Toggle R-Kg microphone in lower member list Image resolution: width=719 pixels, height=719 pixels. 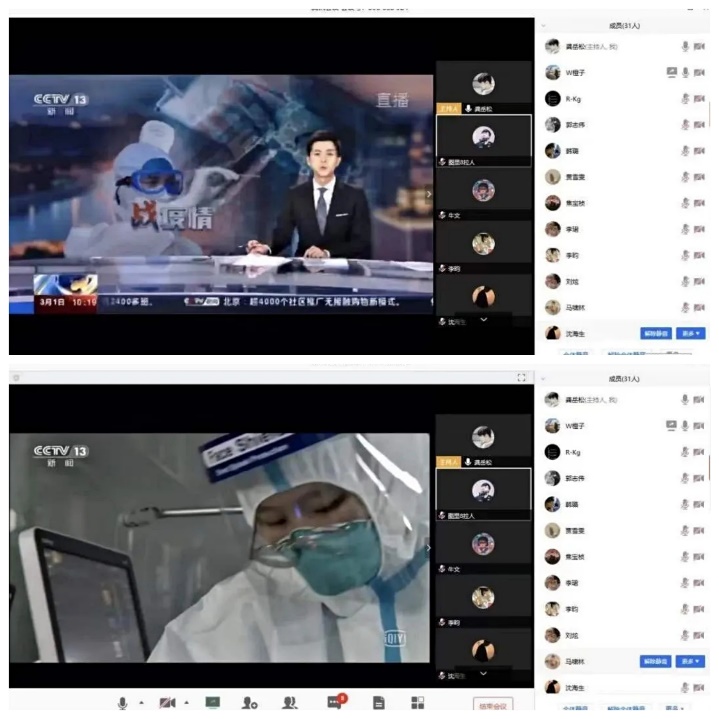[x=685, y=452]
